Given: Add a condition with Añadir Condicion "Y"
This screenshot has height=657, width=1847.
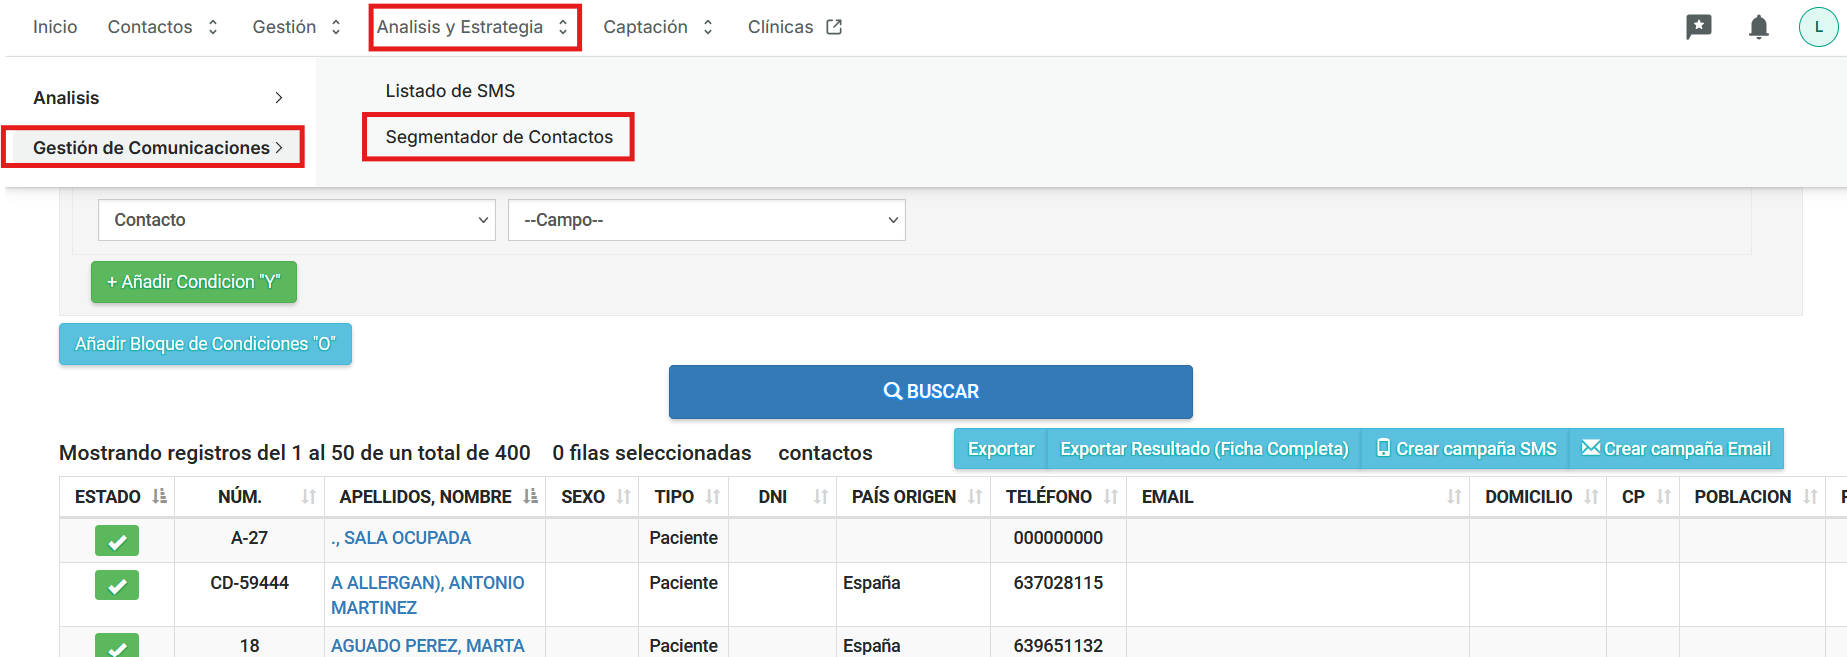Looking at the screenshot, I should [x=193, y=282].
